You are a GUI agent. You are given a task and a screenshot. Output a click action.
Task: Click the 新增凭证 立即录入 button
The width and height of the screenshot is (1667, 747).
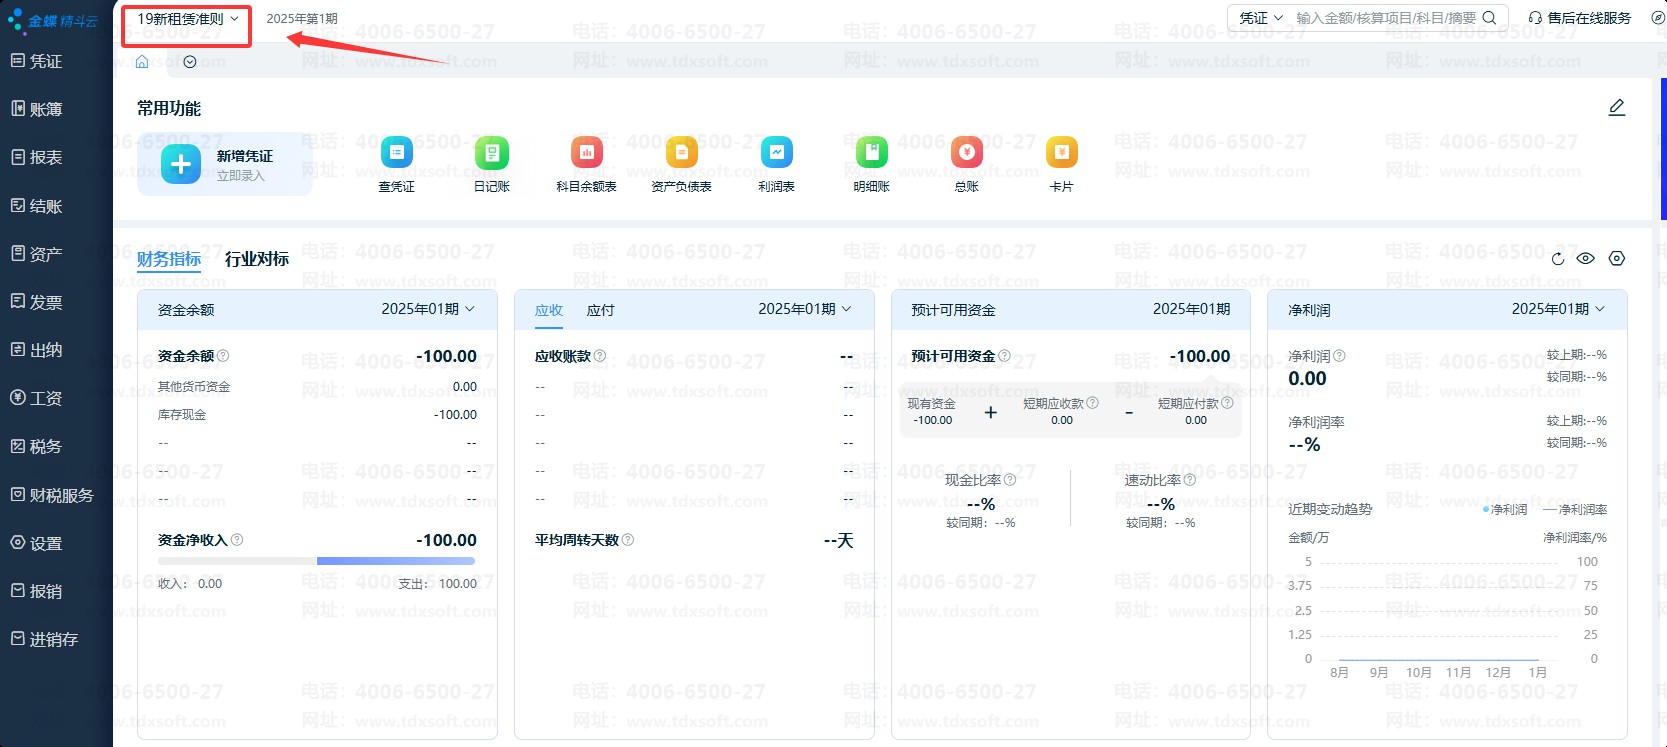click(225, 164)
